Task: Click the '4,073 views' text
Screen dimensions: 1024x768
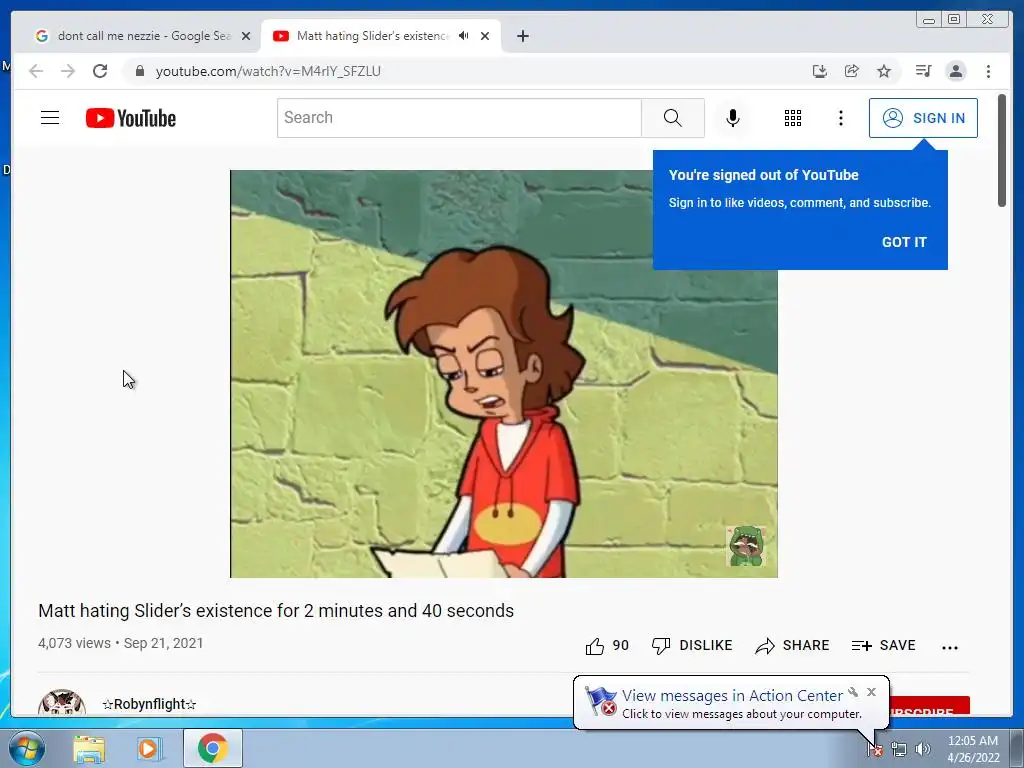Action: [x=74, y=643]
